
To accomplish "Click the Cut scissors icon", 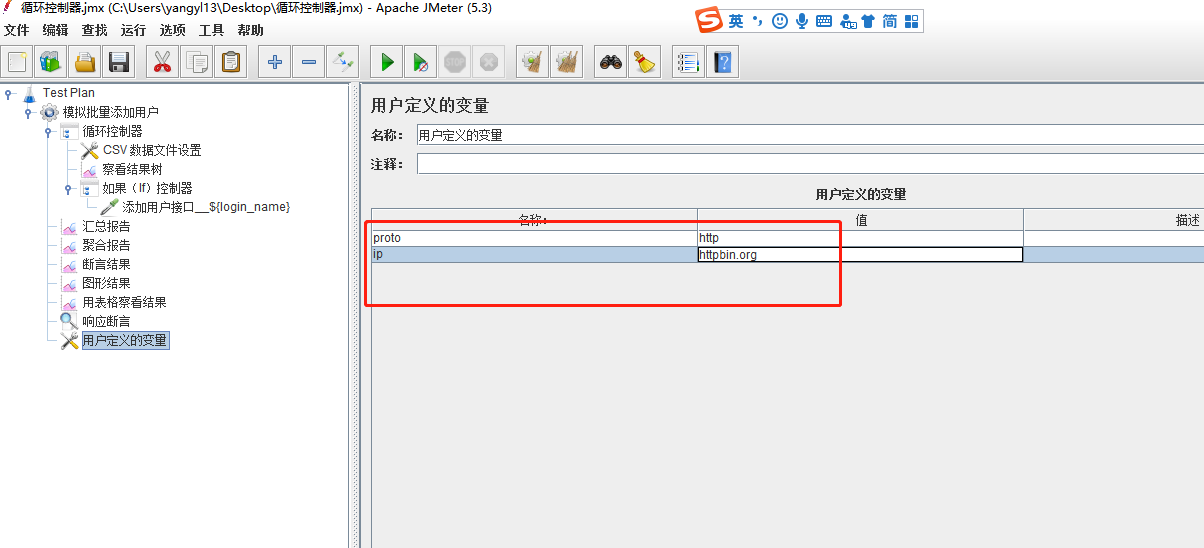I will tap(161, 62).
